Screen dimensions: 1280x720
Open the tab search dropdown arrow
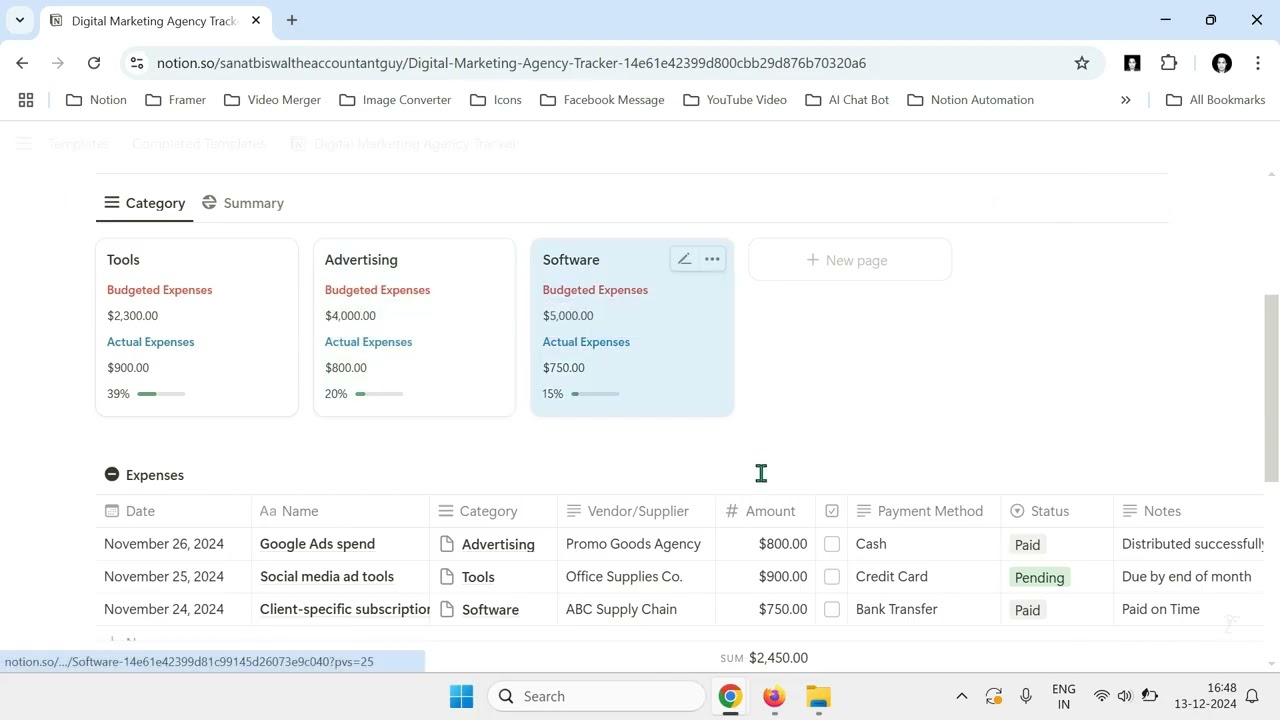[19, 20]
